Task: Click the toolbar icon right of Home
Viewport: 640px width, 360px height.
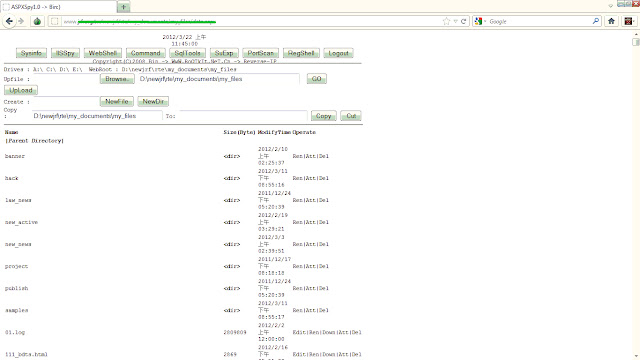Action: 629,21
